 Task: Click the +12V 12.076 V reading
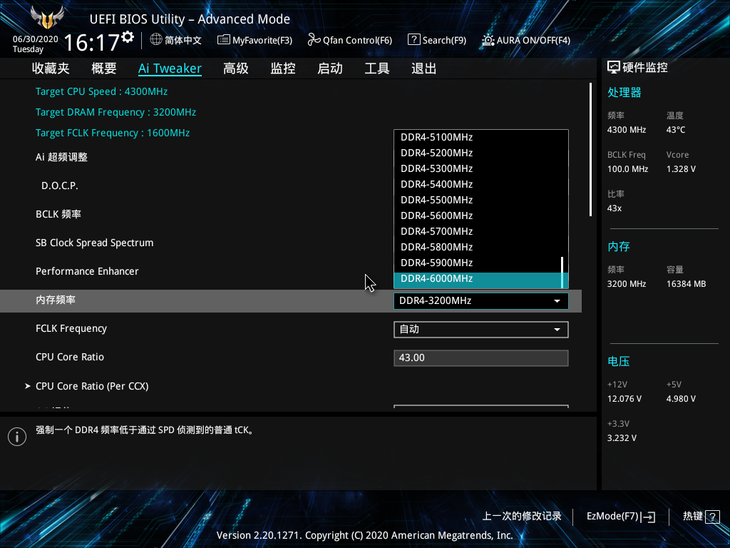coord(624,399)
